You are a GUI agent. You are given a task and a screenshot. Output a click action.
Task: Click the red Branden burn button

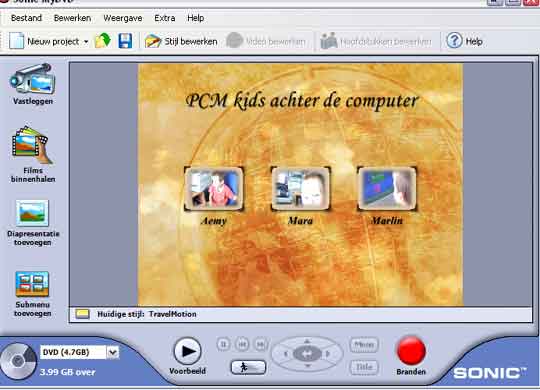tap(411, 351)
